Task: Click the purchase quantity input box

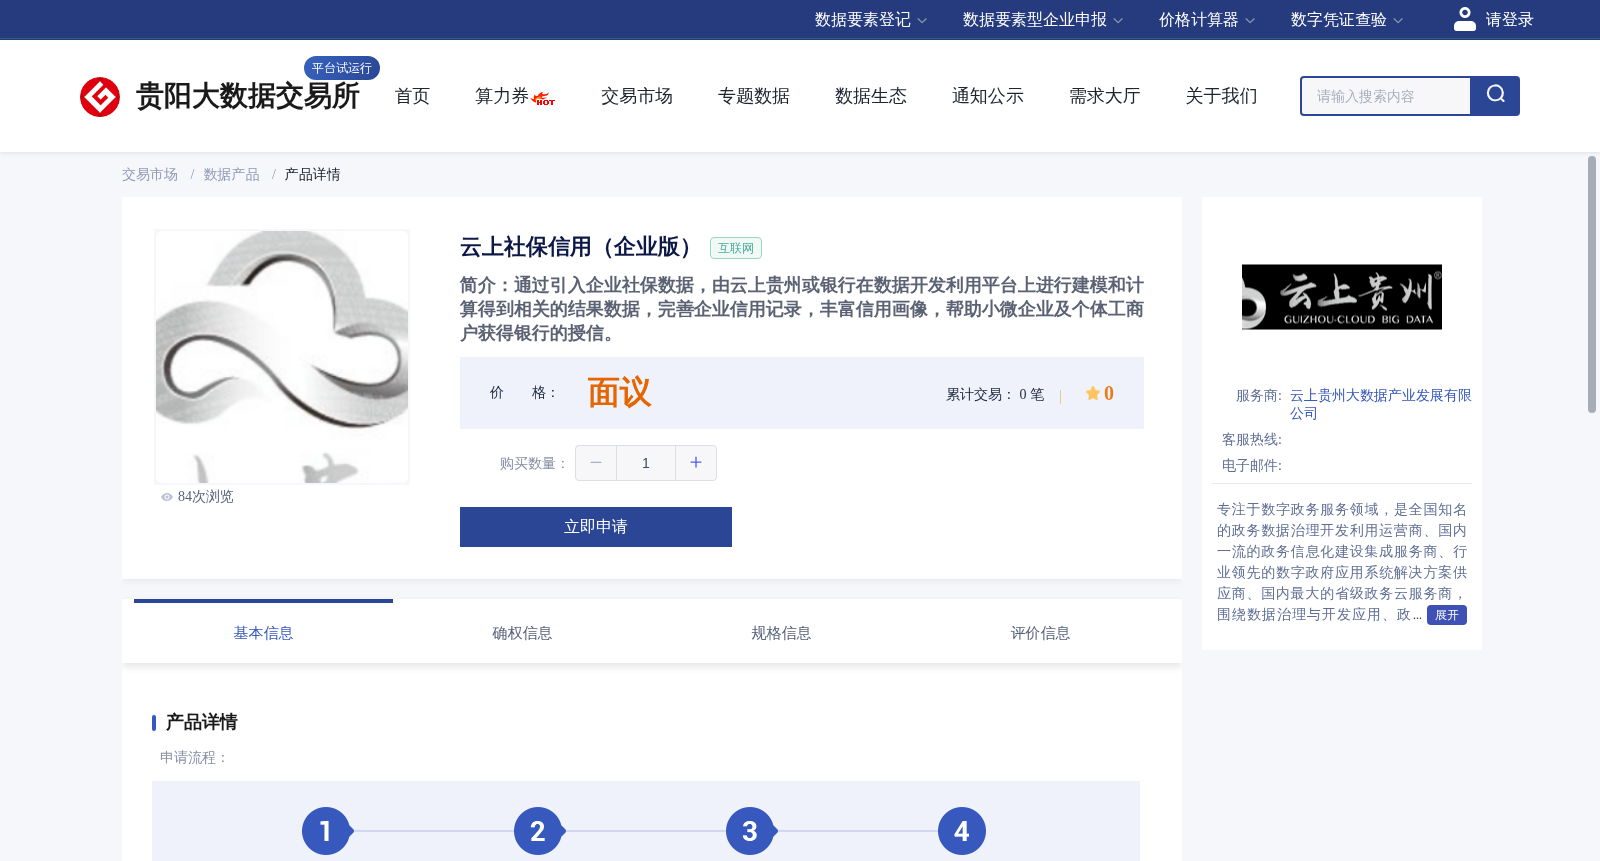Action: [646, 463]
